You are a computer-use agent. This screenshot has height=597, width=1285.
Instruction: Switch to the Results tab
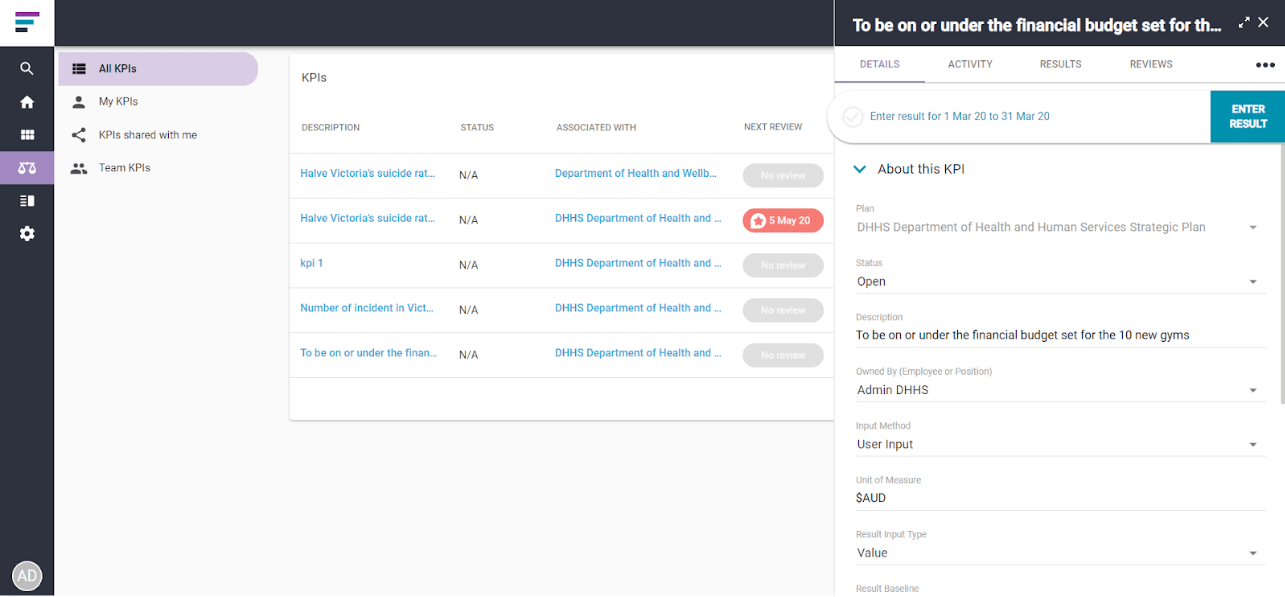coord(1060,64)
